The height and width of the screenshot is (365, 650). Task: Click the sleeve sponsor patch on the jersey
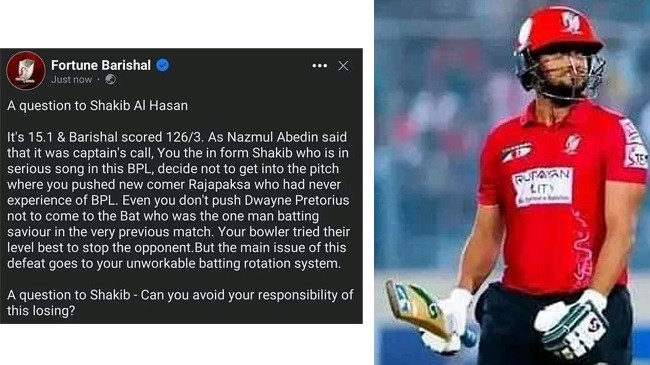click(x=634, y=143)
